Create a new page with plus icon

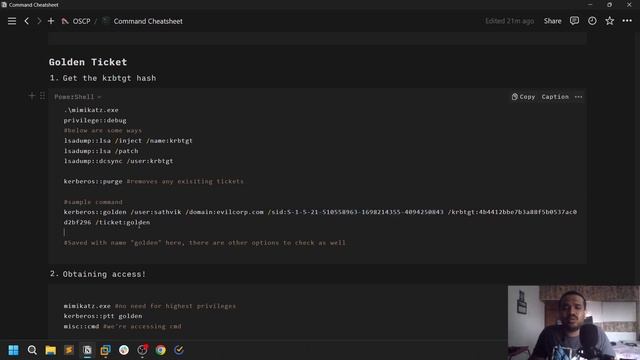51,21
